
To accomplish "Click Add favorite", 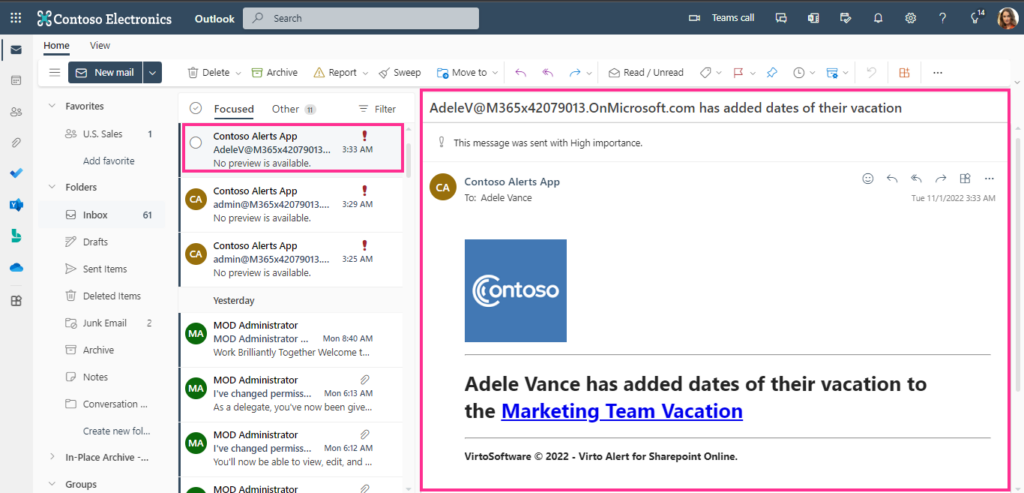I will (108, 161).
